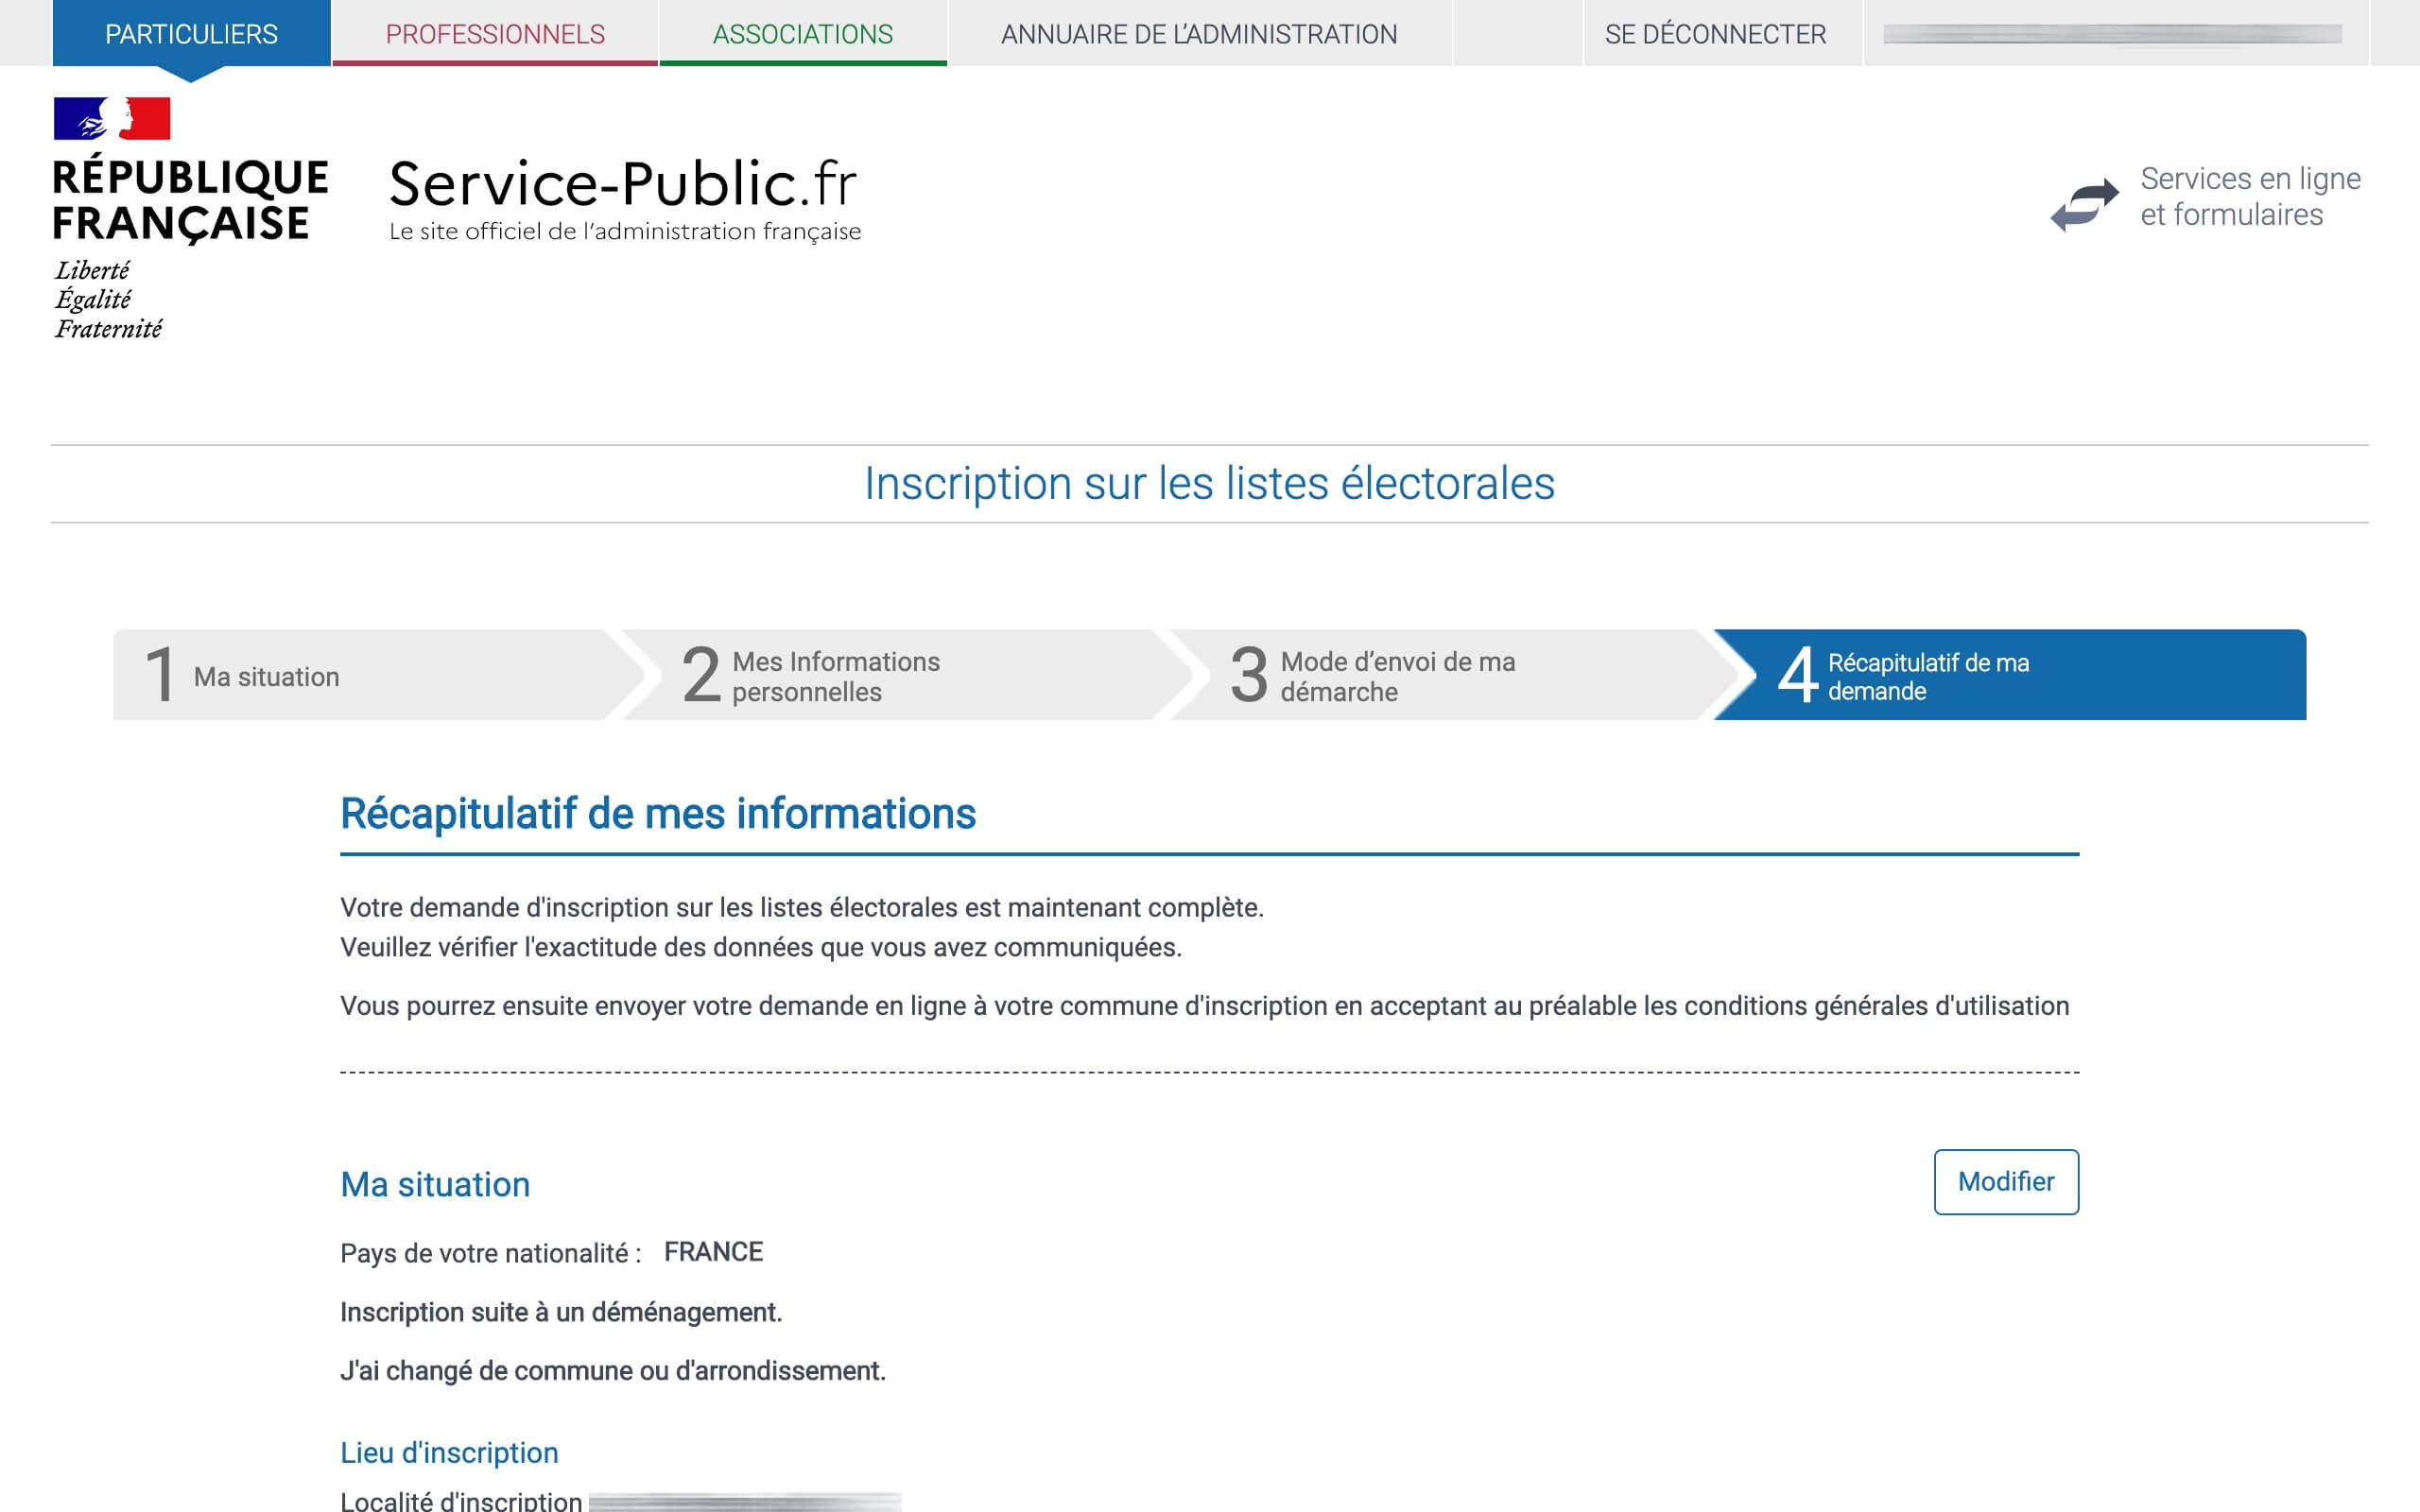The image size is (2420, 1512).
Task: Click the blurred user account name in header
Action: (x=2112, y=34)
